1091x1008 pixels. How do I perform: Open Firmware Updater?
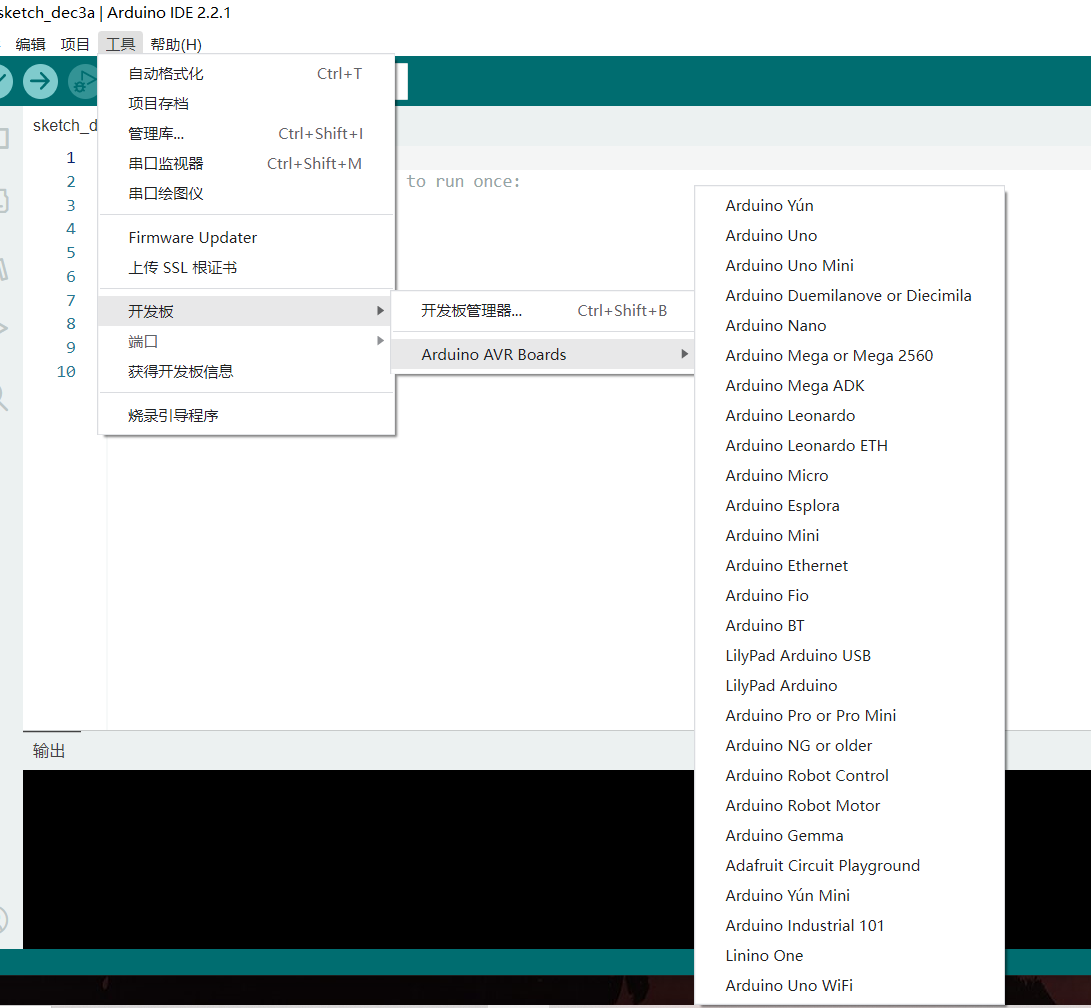tap(246, 238)
